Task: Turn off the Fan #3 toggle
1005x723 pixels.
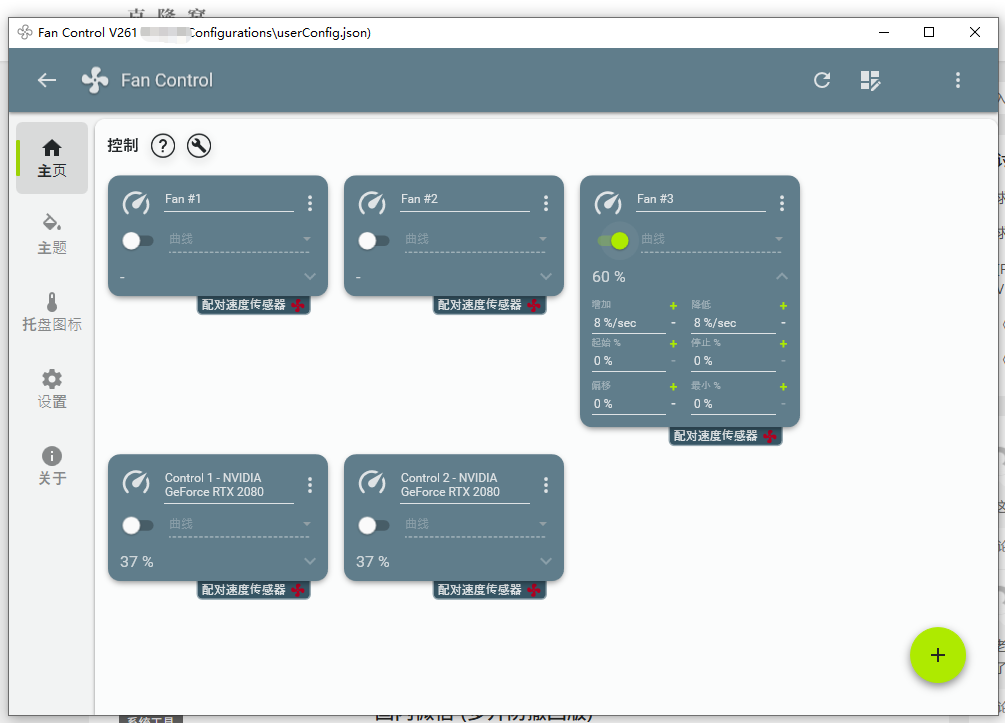Action: click(x=612, y=240)
